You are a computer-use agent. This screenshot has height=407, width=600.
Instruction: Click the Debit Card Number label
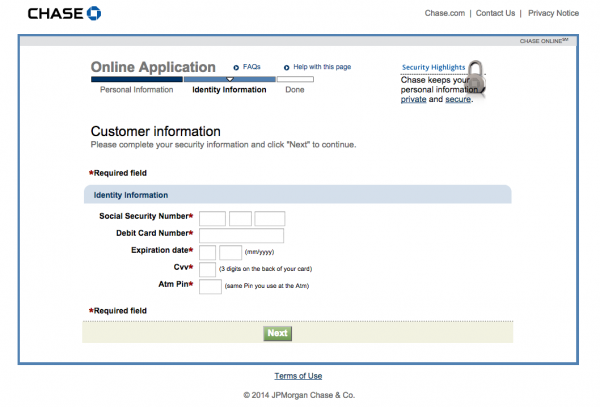152,233
